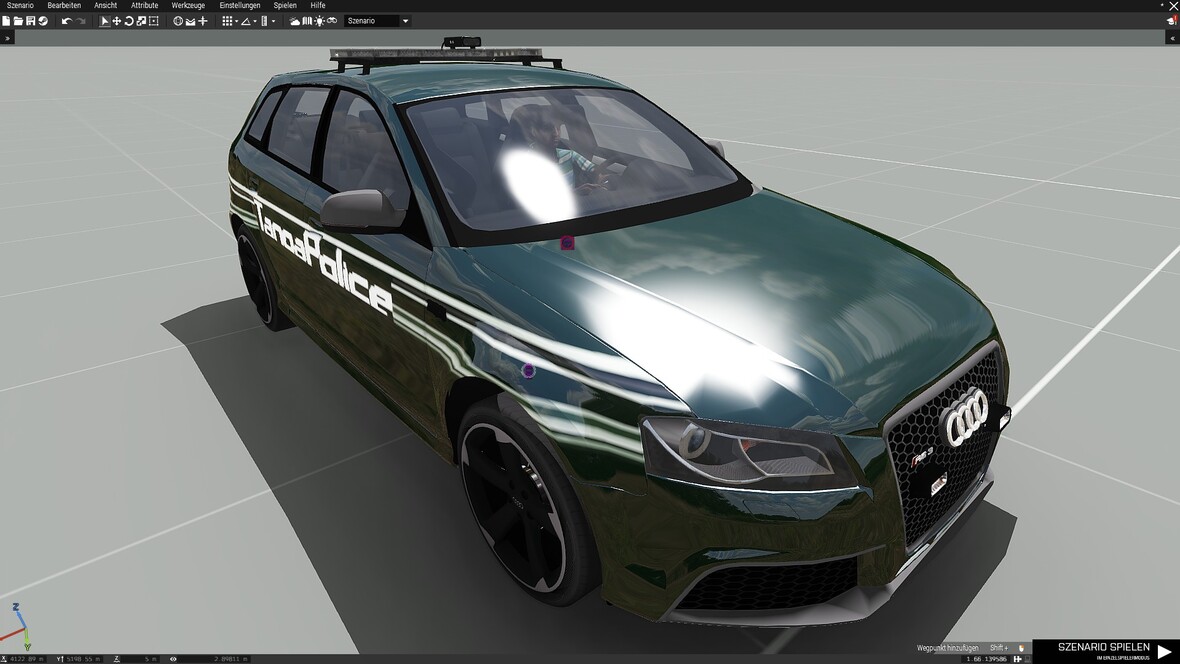1180x664 pixels.
Task: Toggle the rotation angle snapping icon
Action: tap(245, 21)
